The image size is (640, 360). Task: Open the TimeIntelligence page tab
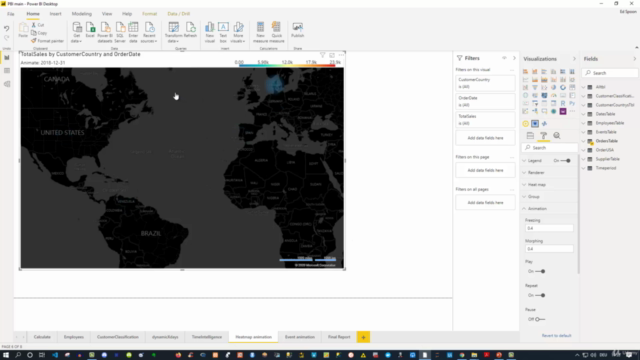pyautogui.click(x=207, y=337)
